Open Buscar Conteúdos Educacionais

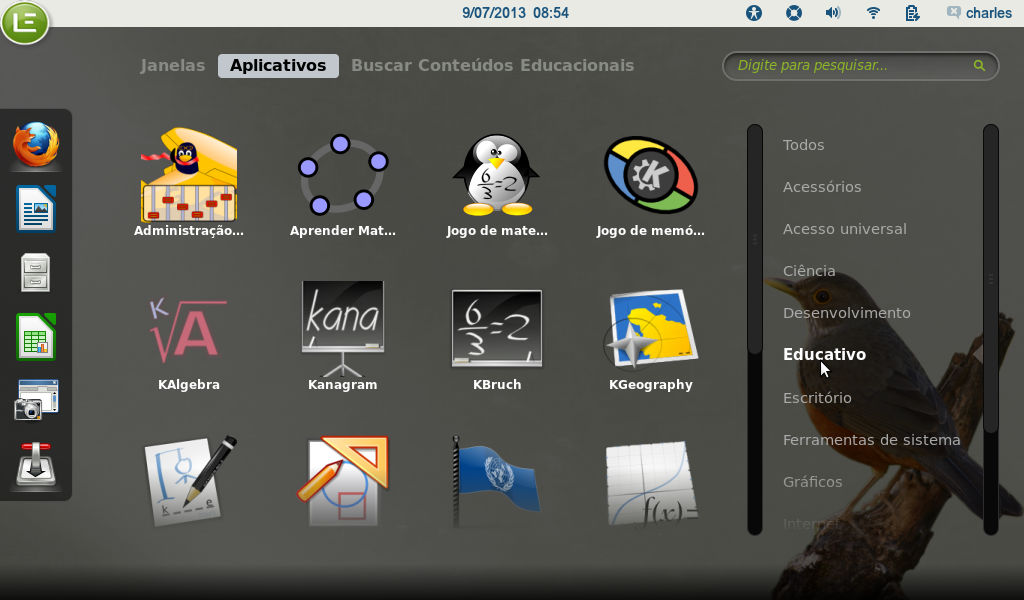click(495, 65)
